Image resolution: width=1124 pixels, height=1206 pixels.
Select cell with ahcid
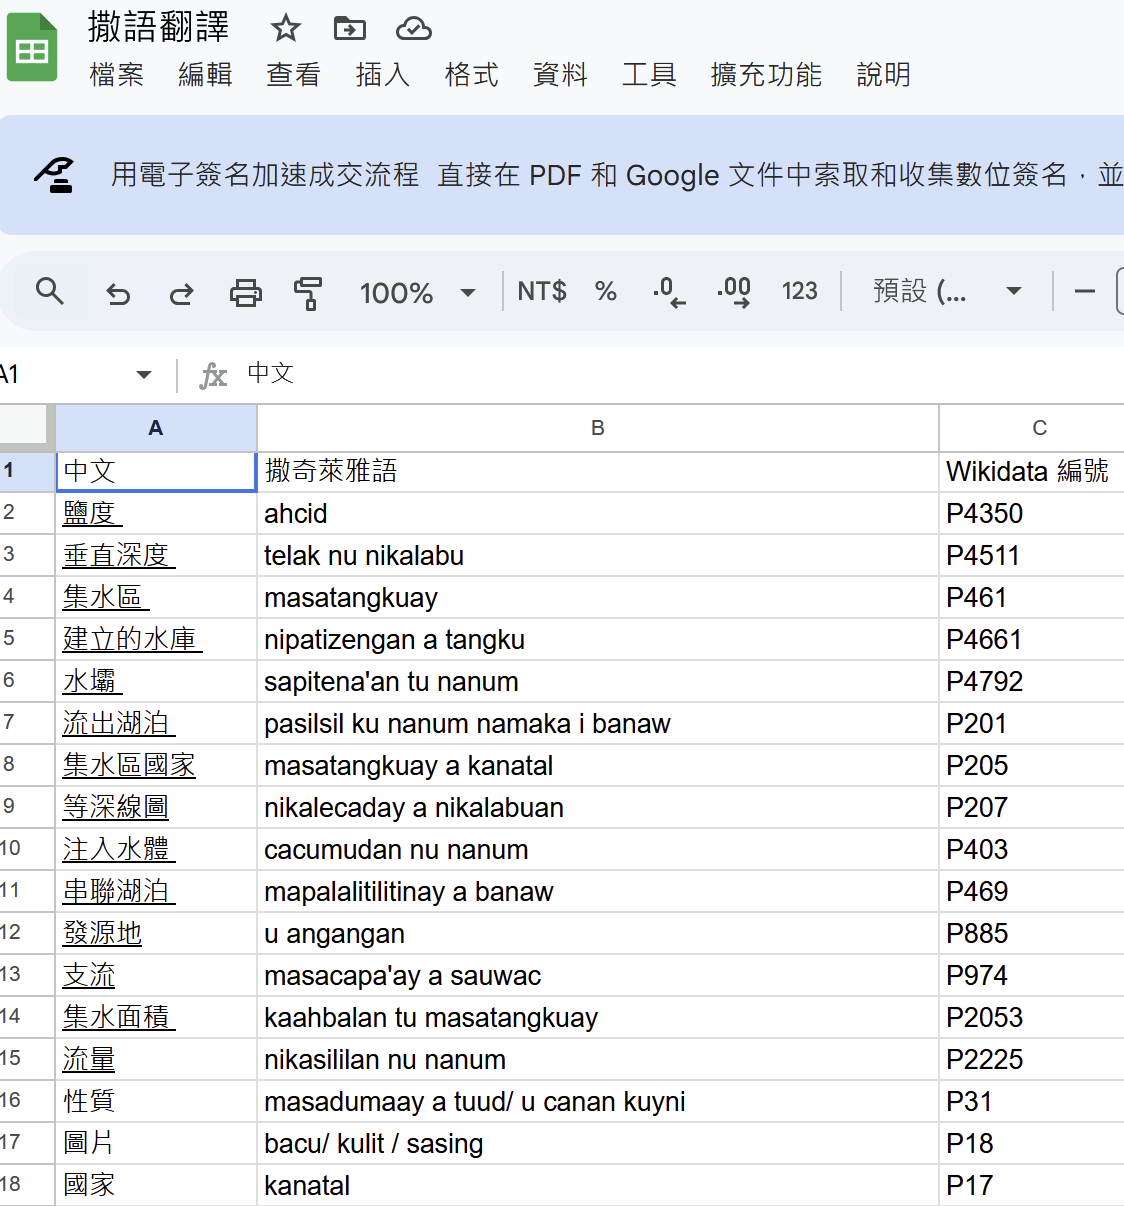click(598, 513)
